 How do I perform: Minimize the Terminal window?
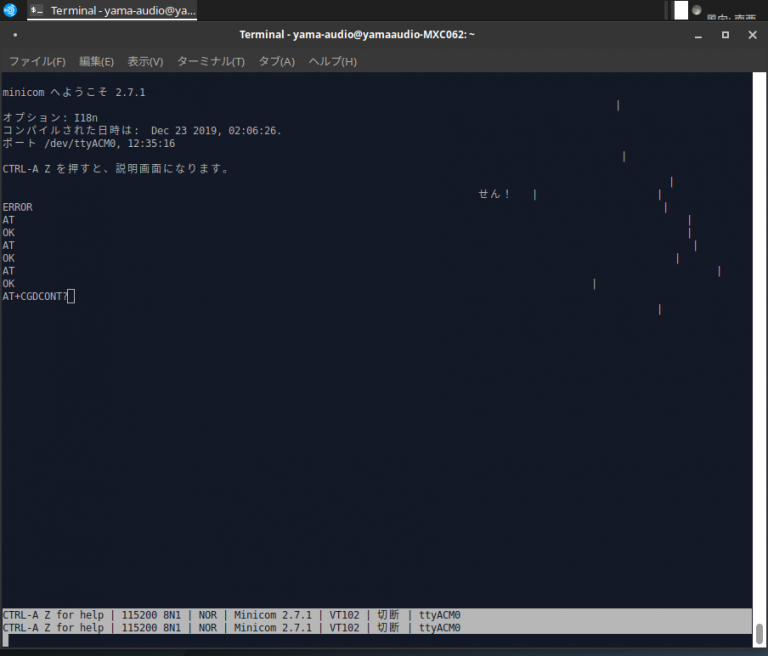pyautogui.click(x=698, y=35)
